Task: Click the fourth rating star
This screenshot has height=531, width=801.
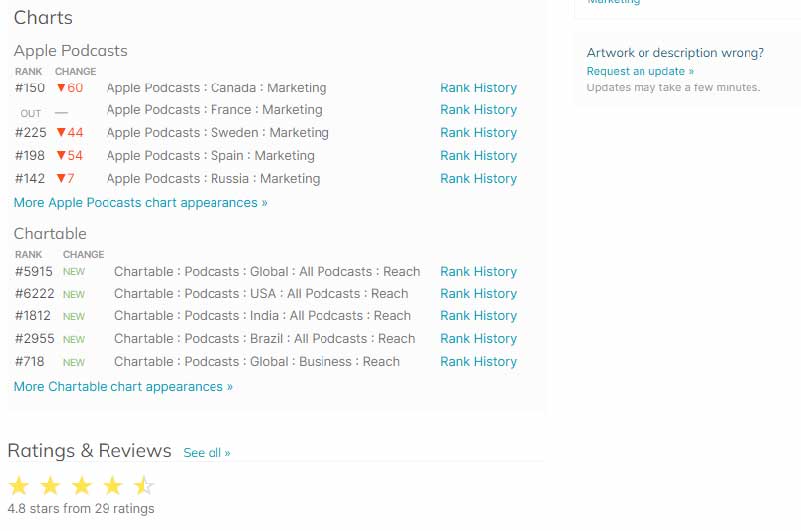Action: pos(112,486)
